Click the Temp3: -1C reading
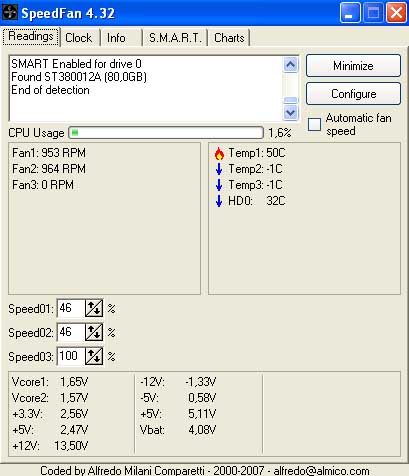The width and height of the screenshot is (409, 476). [x=255, y=185]
